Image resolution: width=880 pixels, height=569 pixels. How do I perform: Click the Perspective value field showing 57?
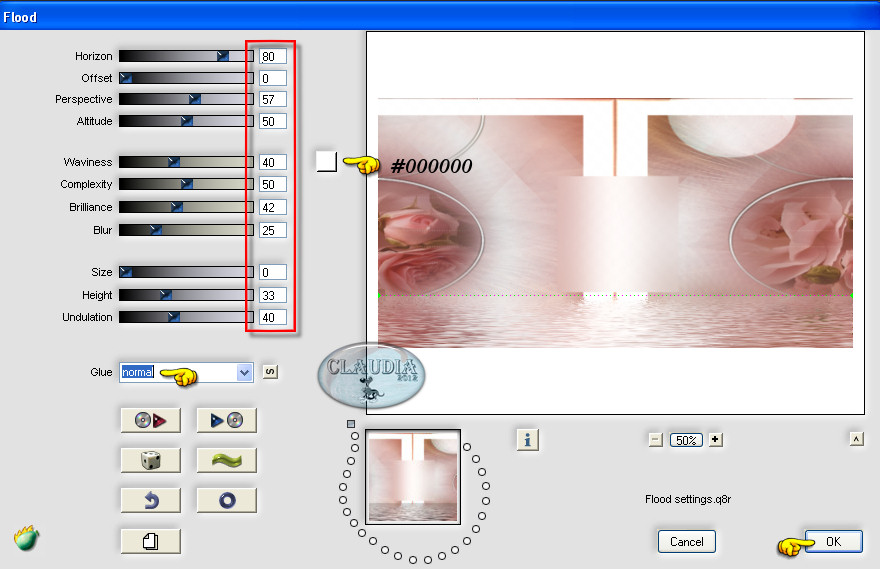[273, 99]
